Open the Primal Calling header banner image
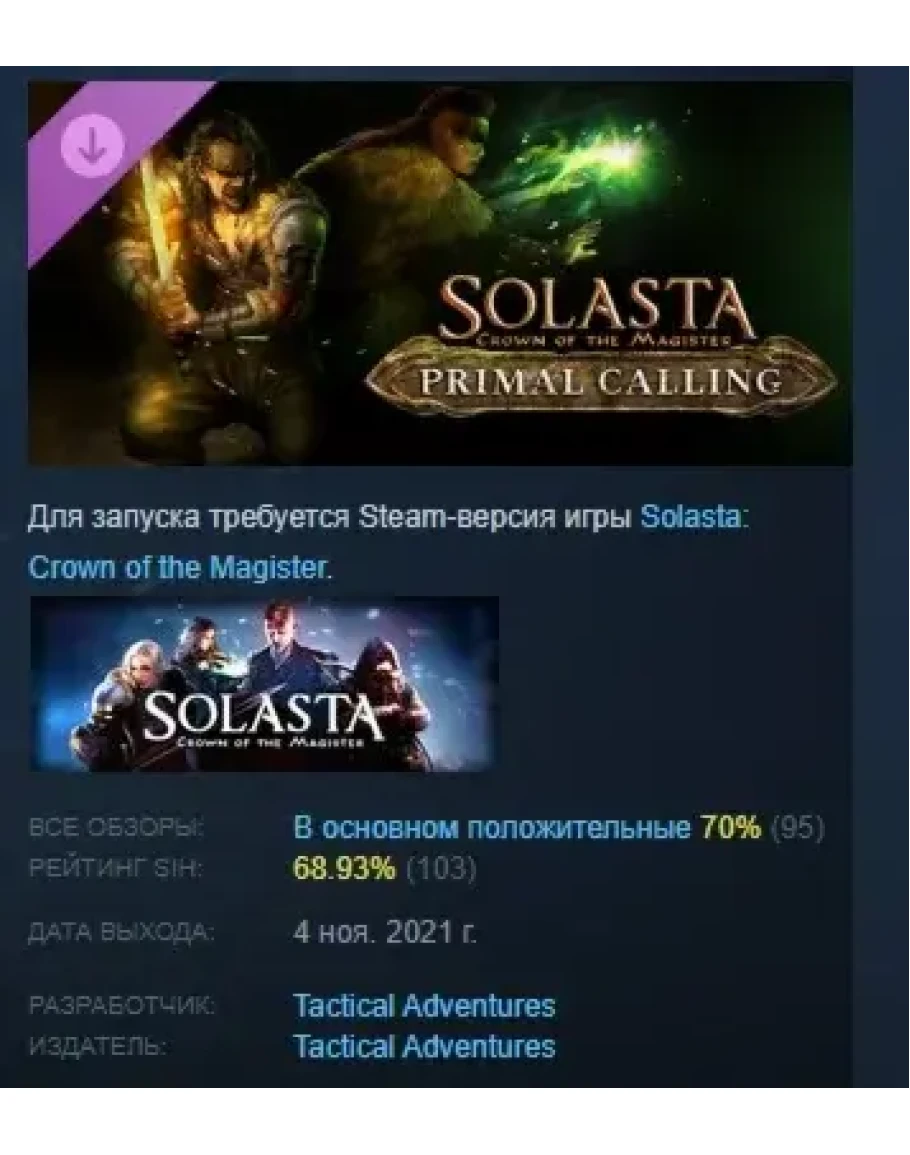The width and height of the screenshot is (910, 1155). 440,273
